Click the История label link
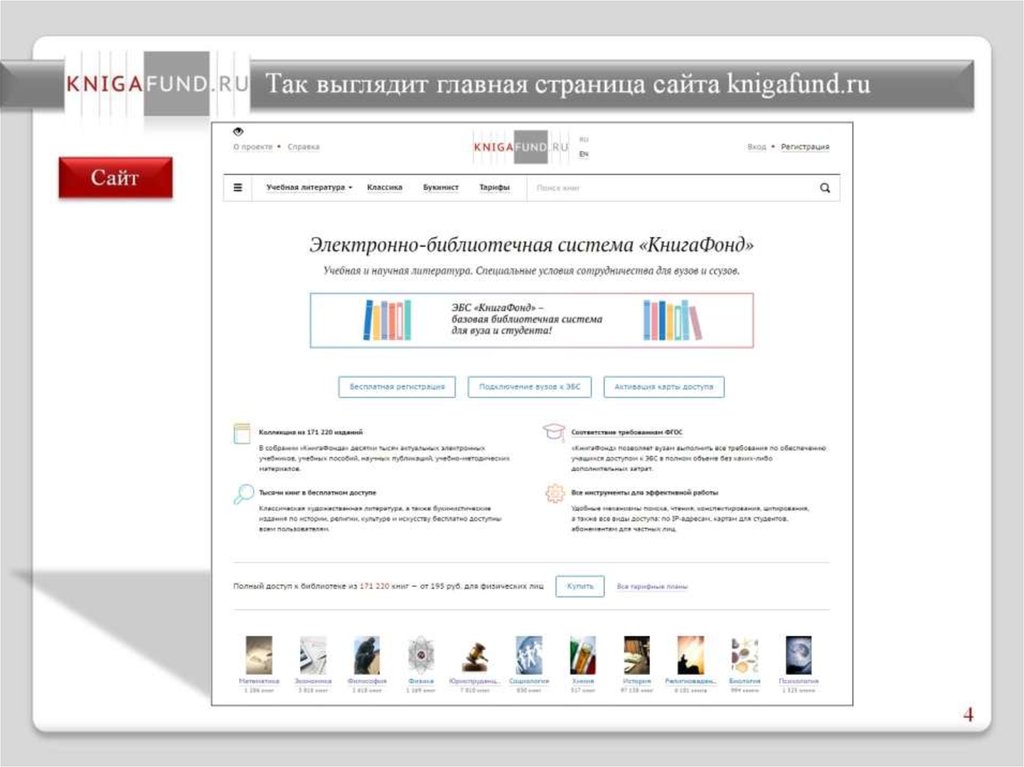The width and height of the screenshot is (1024, 767). pyautogui.click(x=637, y=681)
